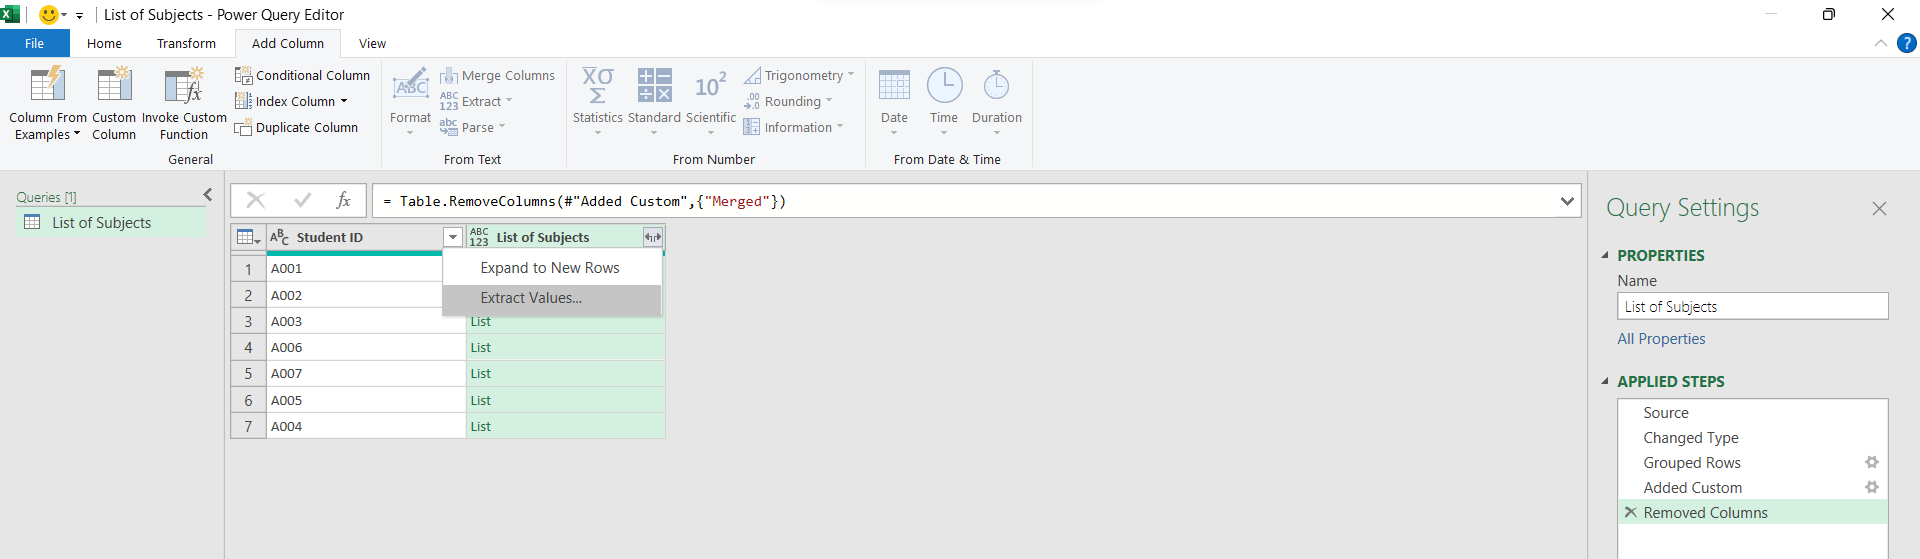Switch to the Home tab
The width and height of the screenshot is (1920, 559).
(x=104, y=43)
